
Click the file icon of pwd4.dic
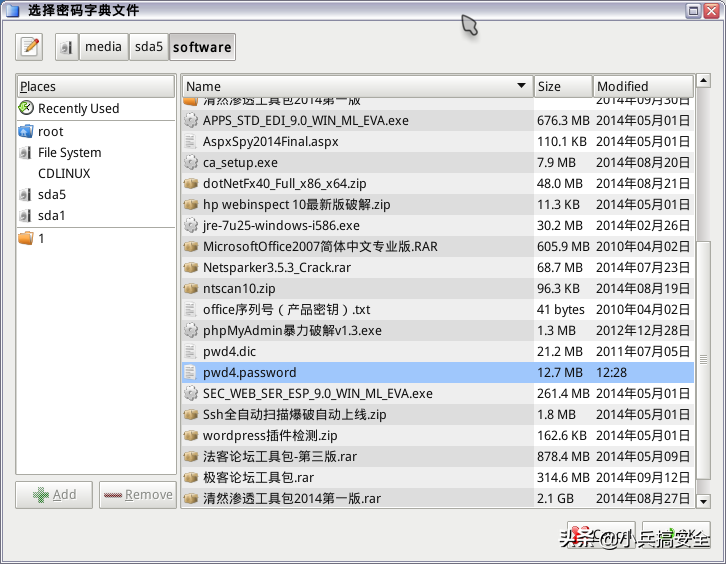click(x=190, y=351)
